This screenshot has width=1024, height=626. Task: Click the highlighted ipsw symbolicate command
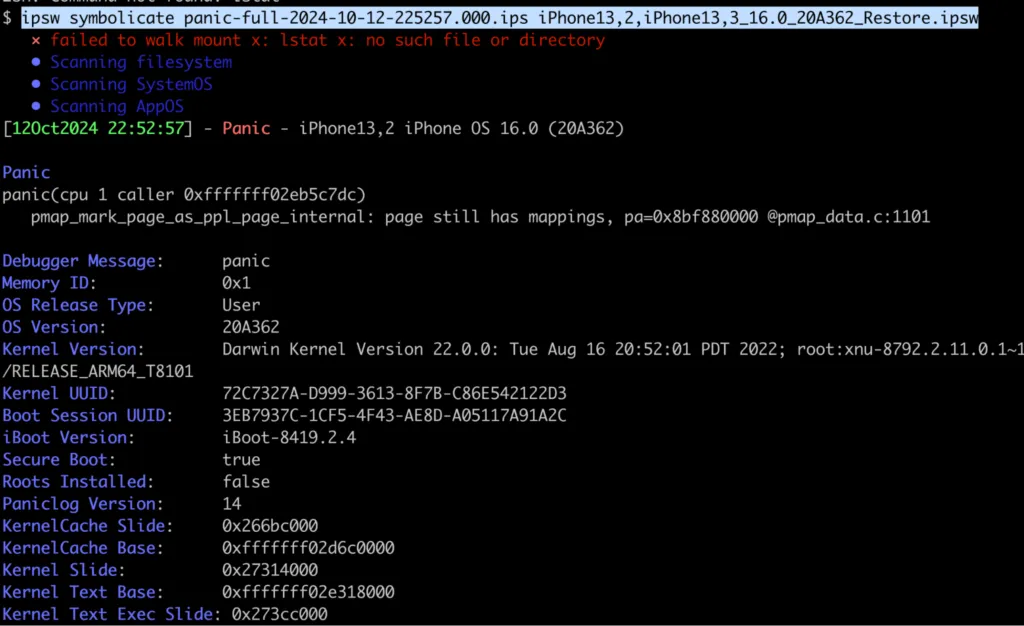(x=500, y=18)
